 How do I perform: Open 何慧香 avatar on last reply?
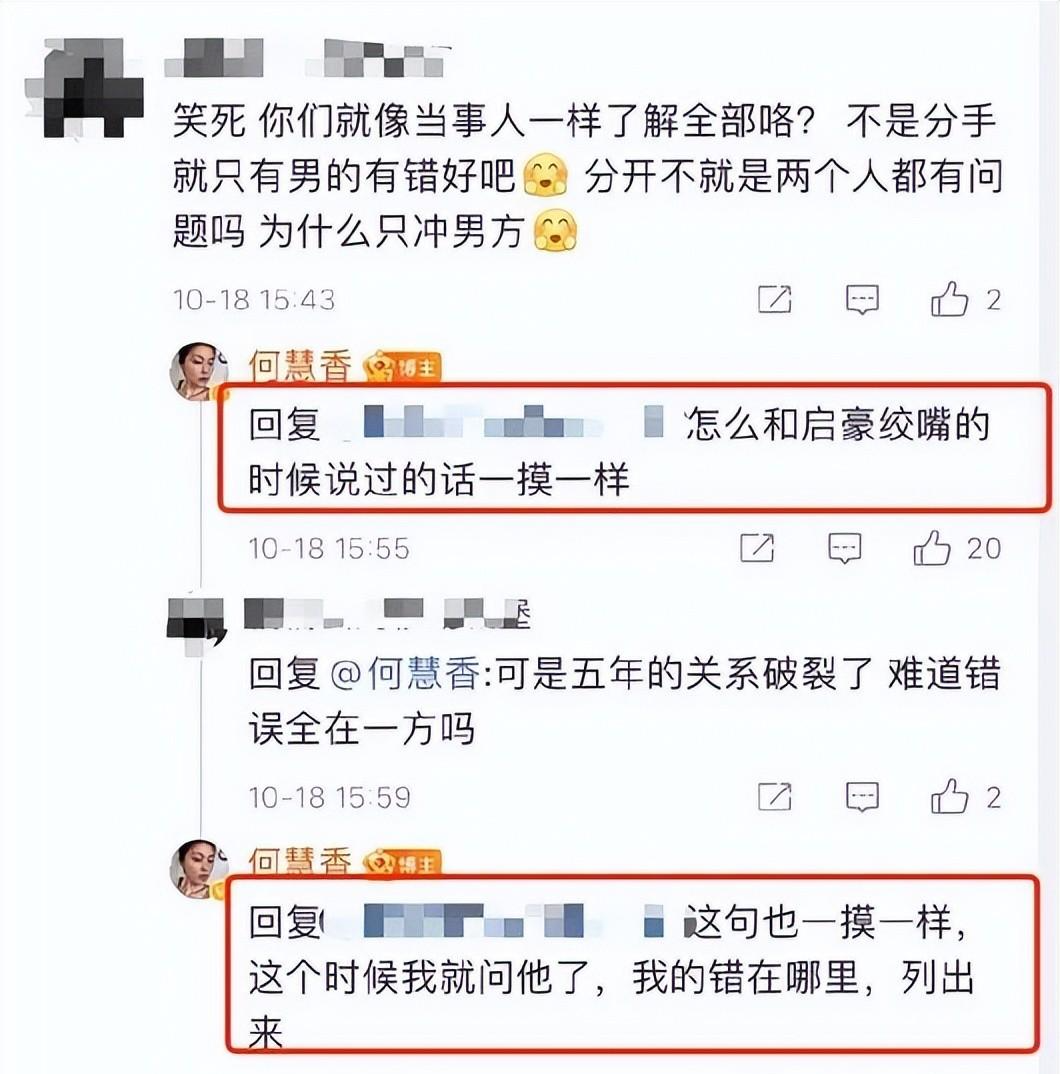tap(199, 869)
